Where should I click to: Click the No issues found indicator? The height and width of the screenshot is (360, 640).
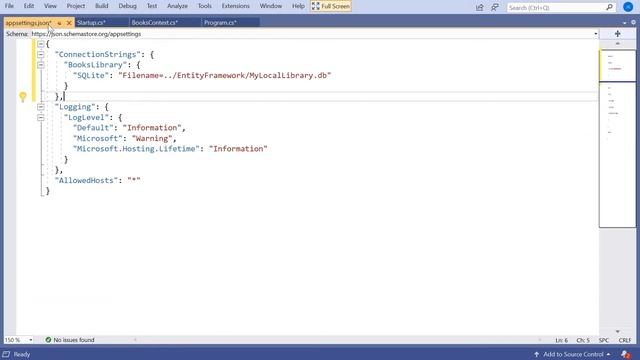point(70,340)
